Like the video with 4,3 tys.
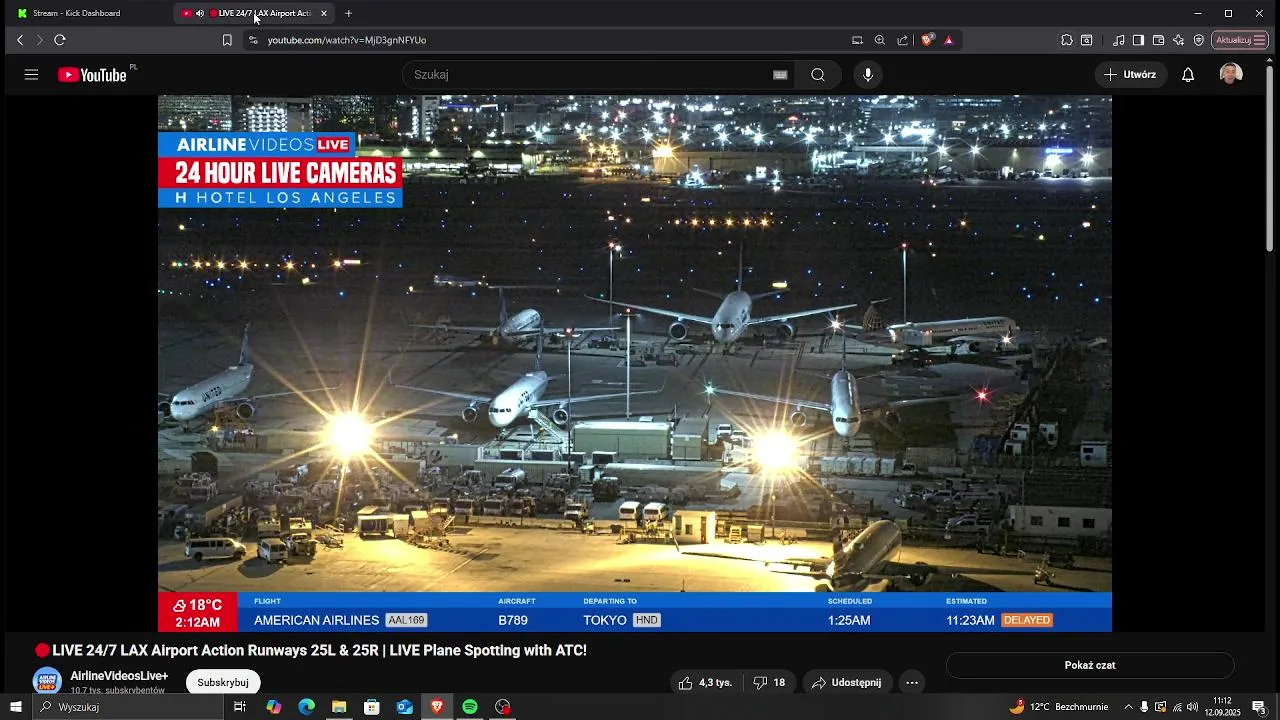This screenshot has width=1280, height=720. point(706,682)
